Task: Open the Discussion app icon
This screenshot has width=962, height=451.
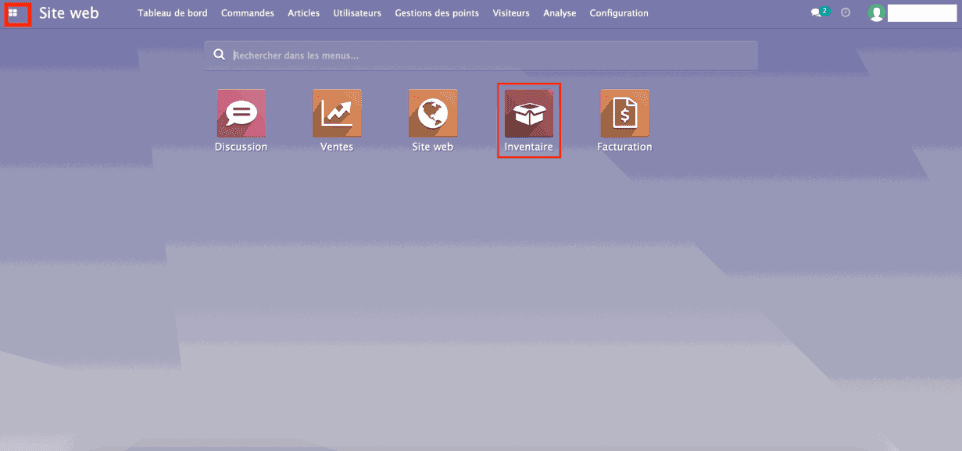Action: point(241,113)
